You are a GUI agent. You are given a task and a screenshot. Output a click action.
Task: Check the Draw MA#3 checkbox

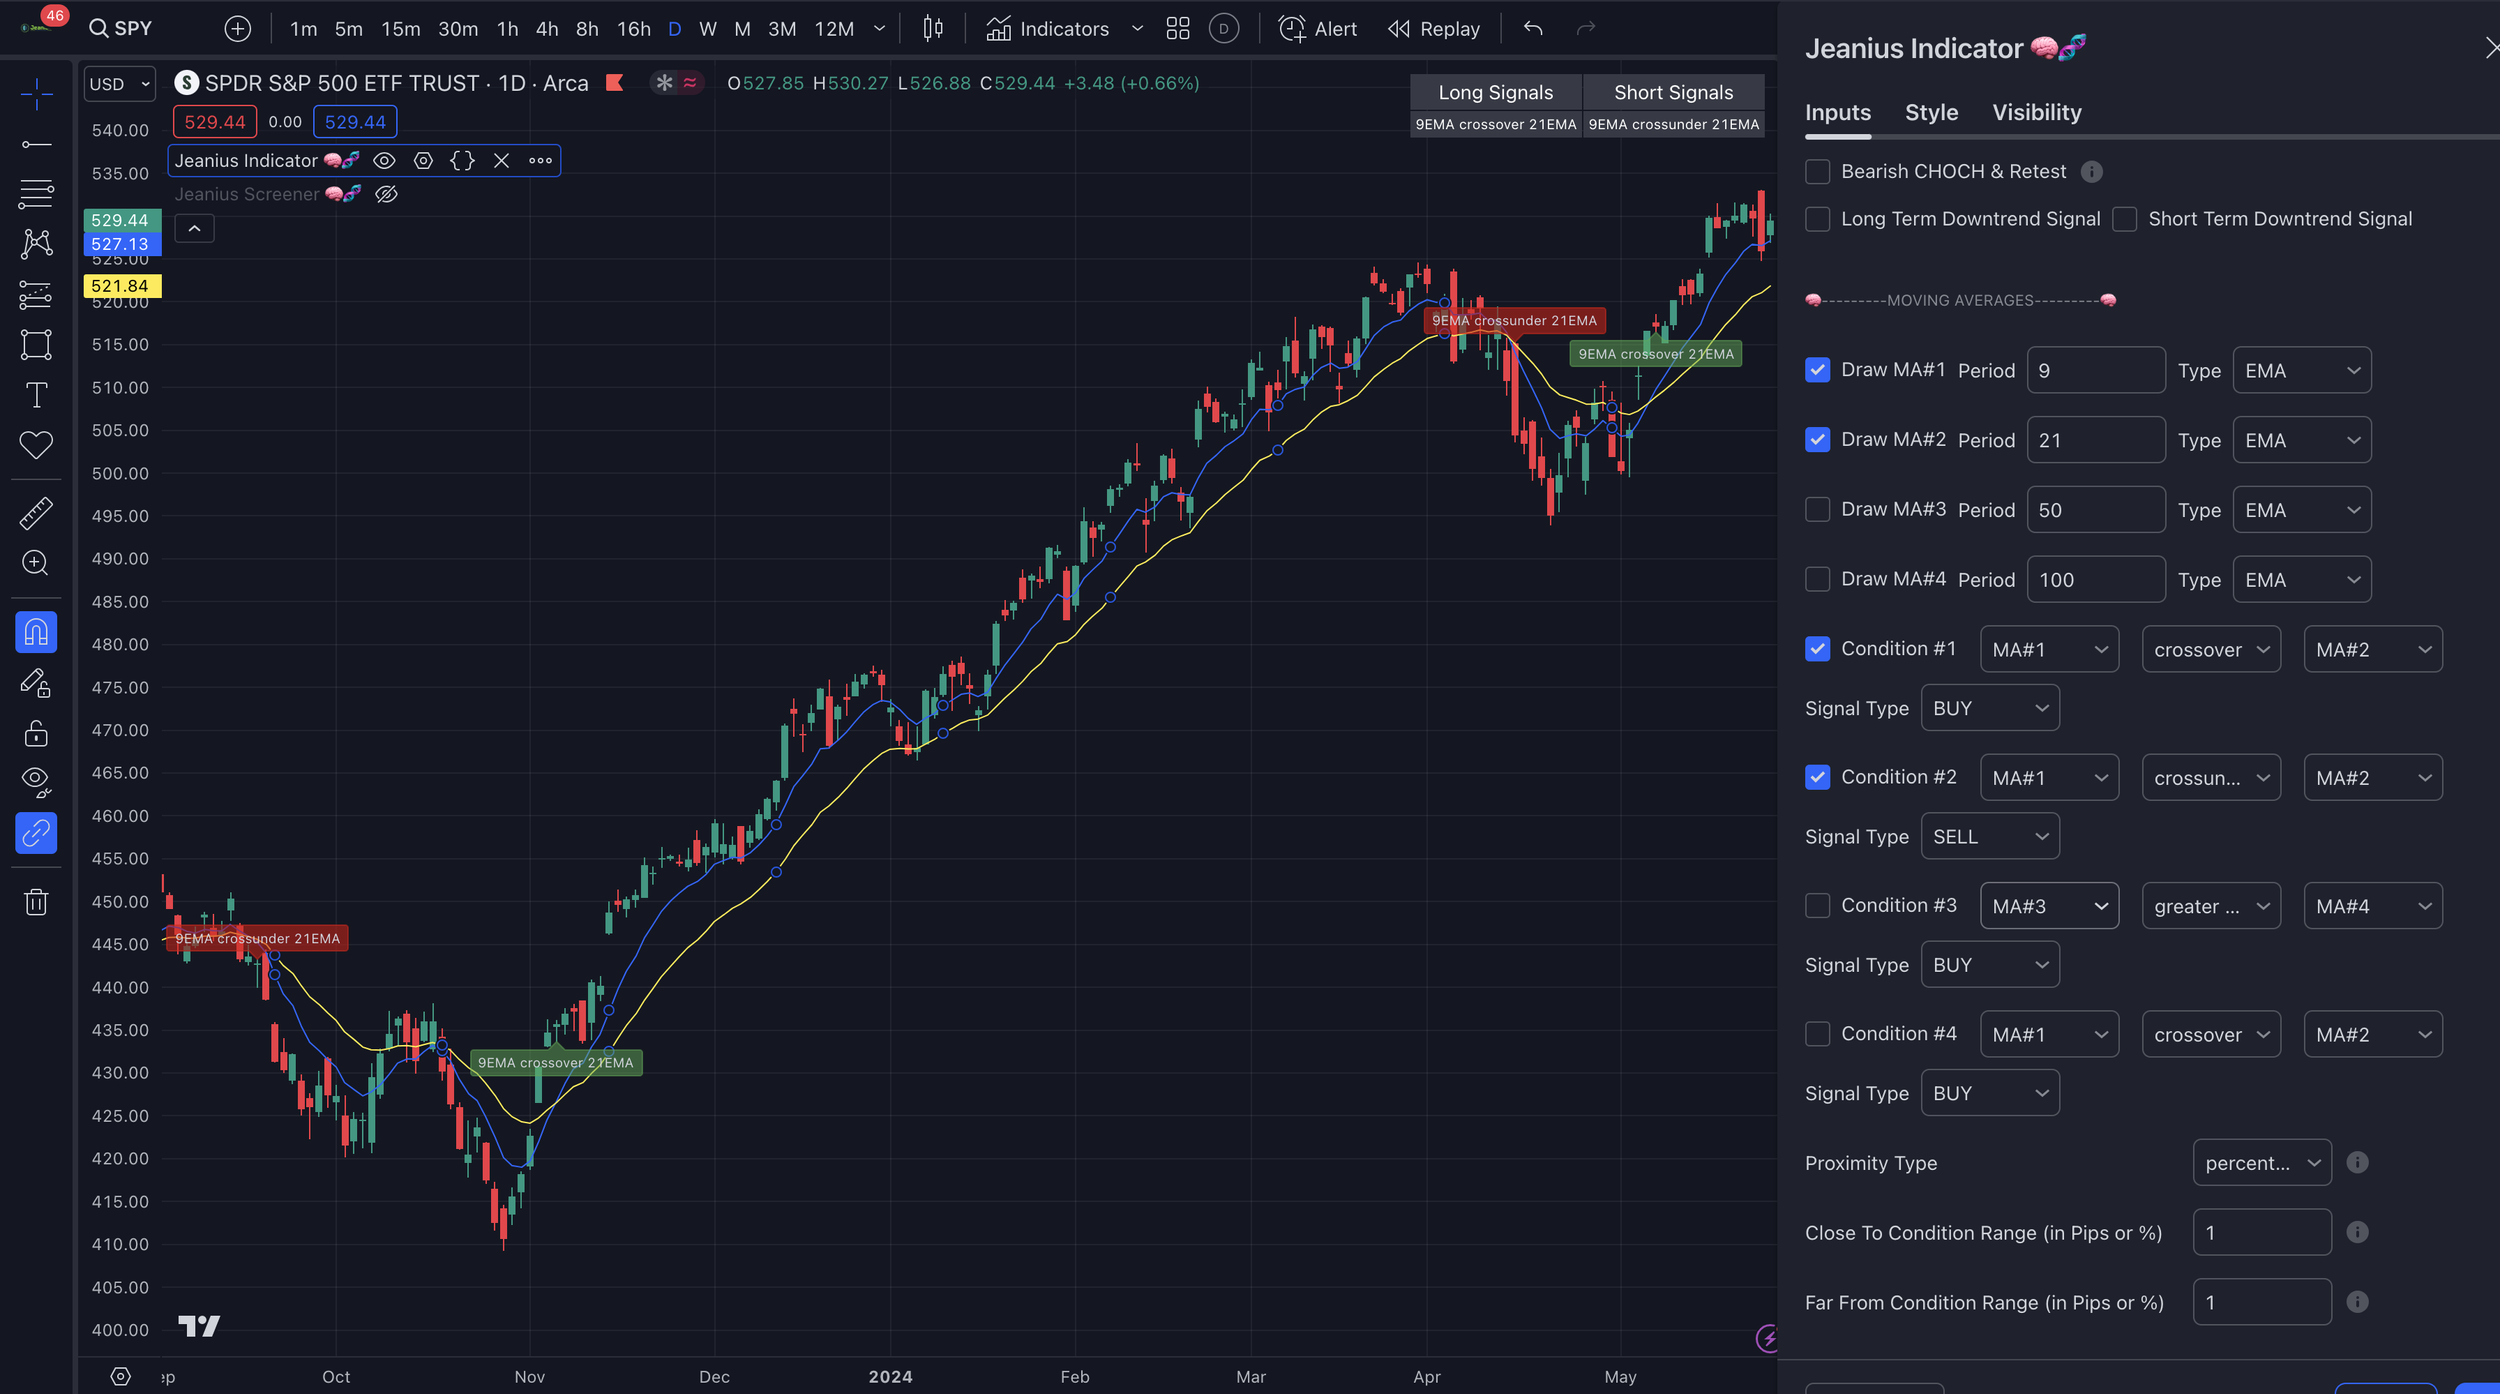(1817, 509)
